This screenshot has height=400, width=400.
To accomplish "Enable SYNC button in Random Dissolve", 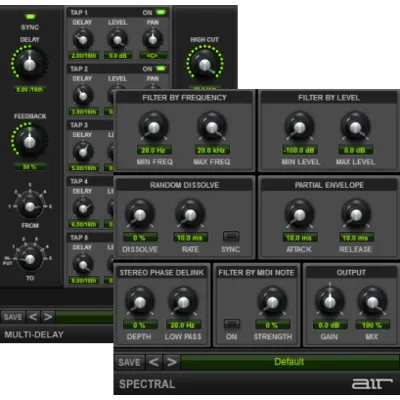I will [x=231, y=236].
